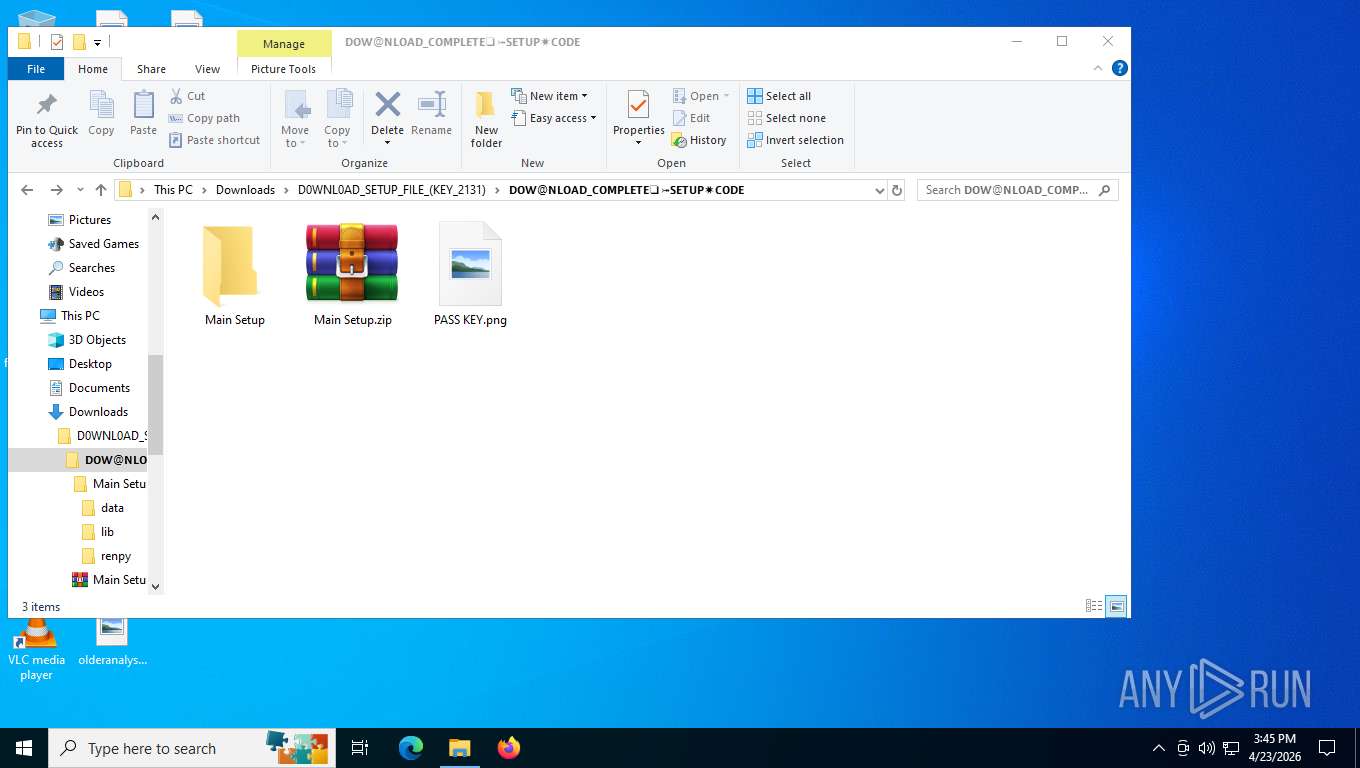Click the Edit command in Open group
This screenshot has width=1360, height=768.
691,118
